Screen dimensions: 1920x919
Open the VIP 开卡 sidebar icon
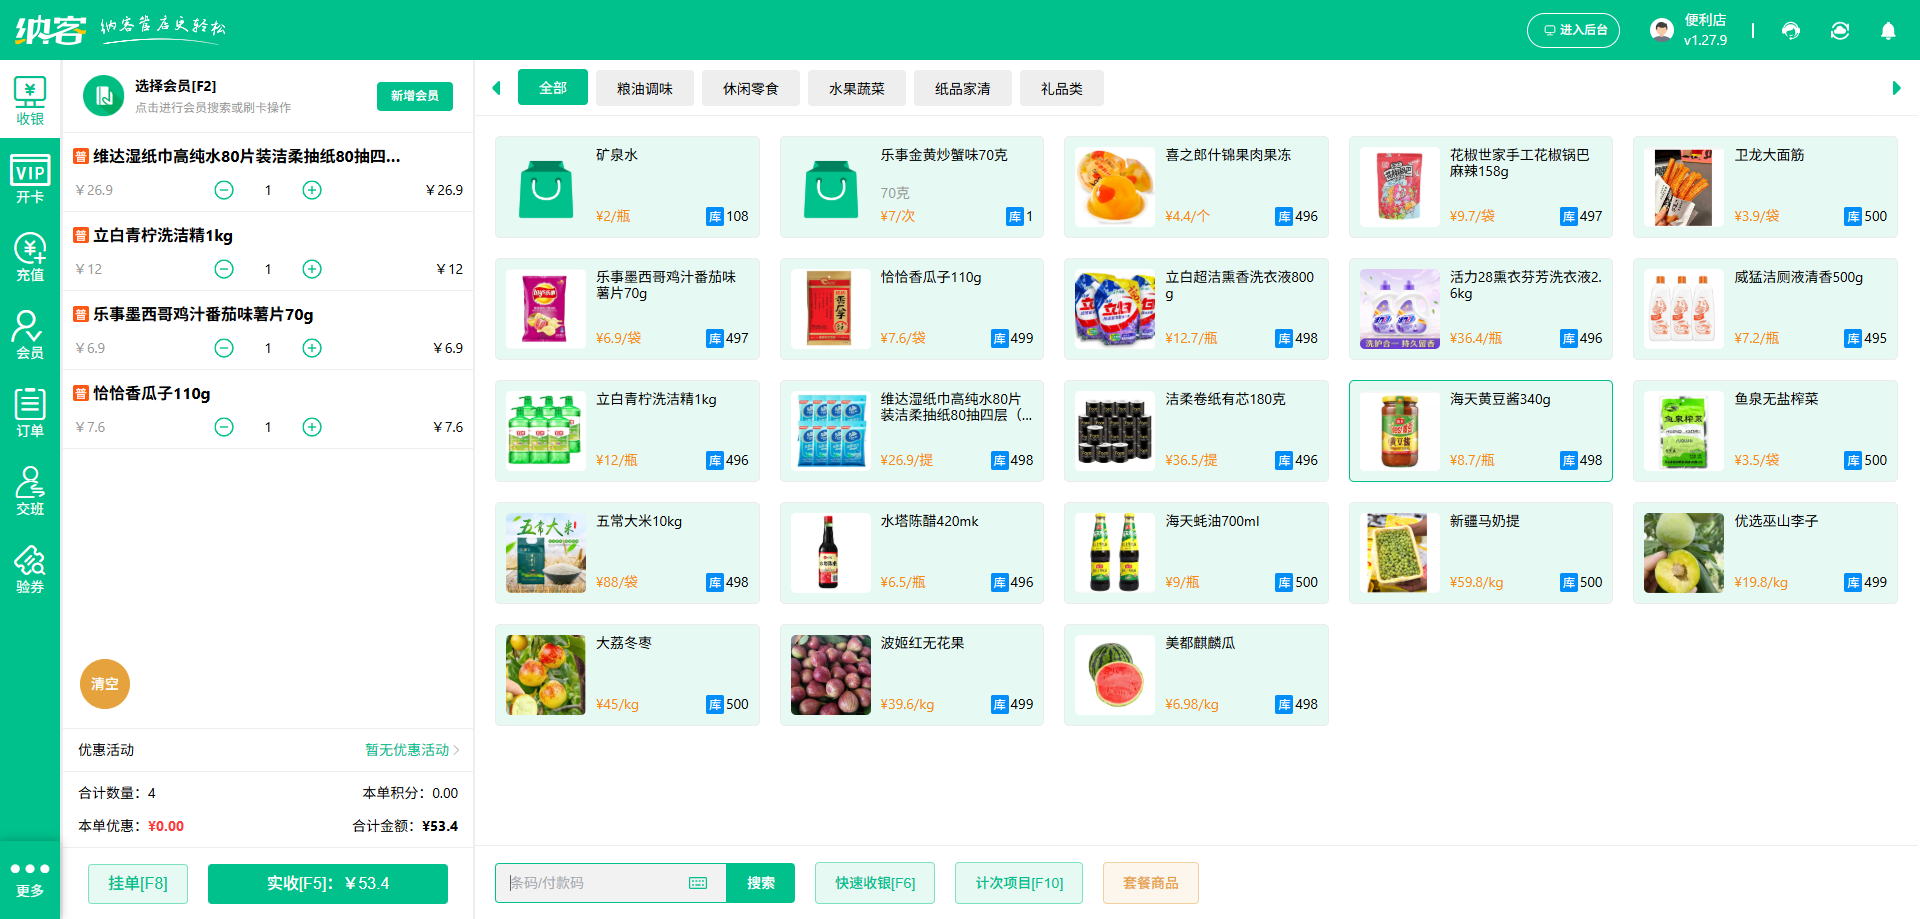(x=30, y=179)
